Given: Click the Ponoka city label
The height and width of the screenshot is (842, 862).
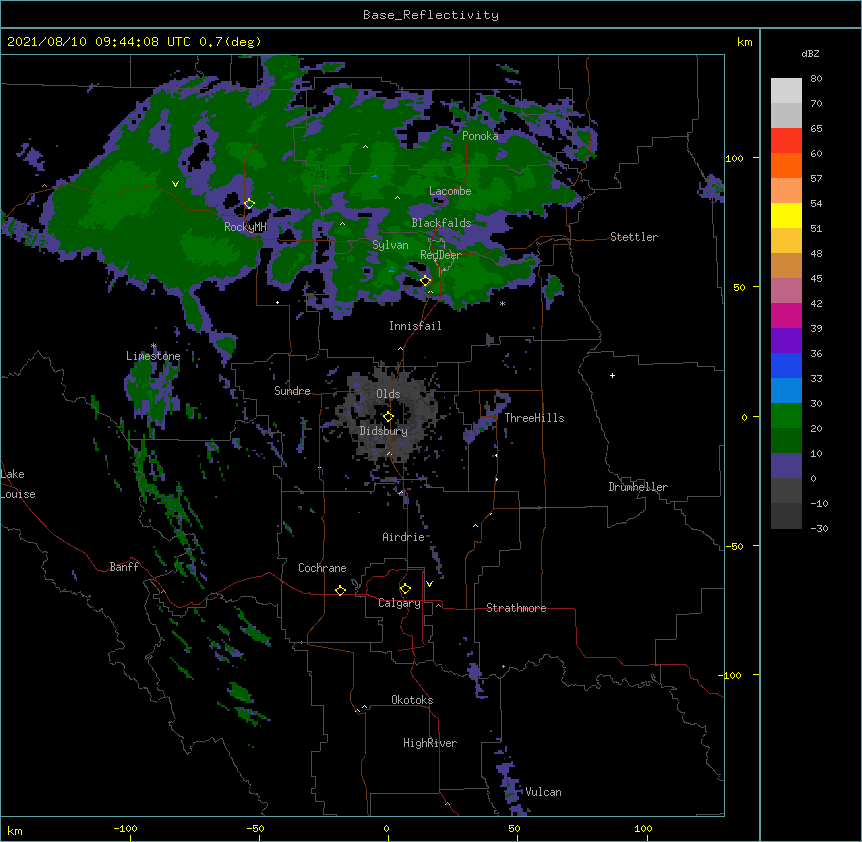Looking at the screenshot, I should click(x=480, y=136).
